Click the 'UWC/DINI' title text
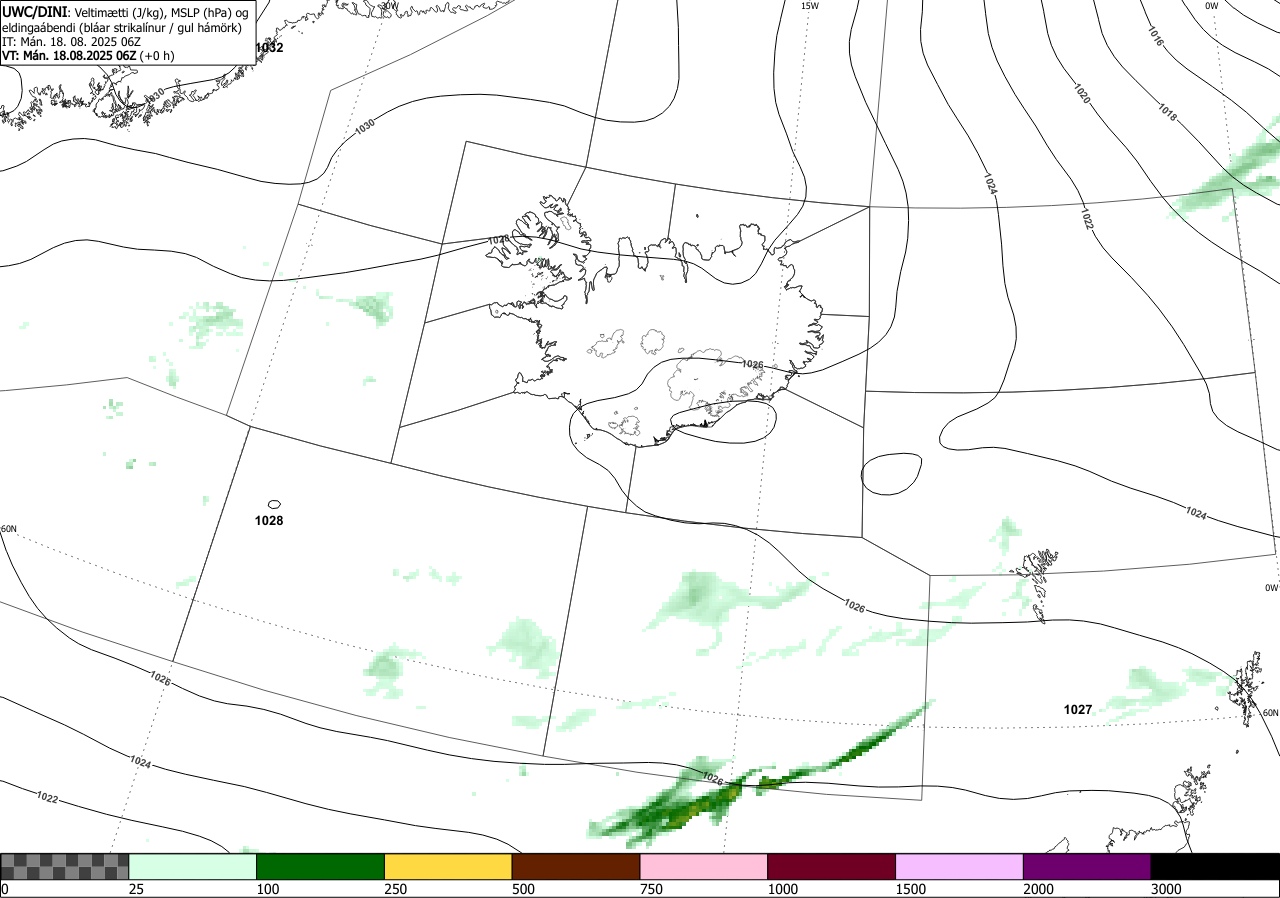This screenshot has height=898, width=1280. click(x=34, y=11)
